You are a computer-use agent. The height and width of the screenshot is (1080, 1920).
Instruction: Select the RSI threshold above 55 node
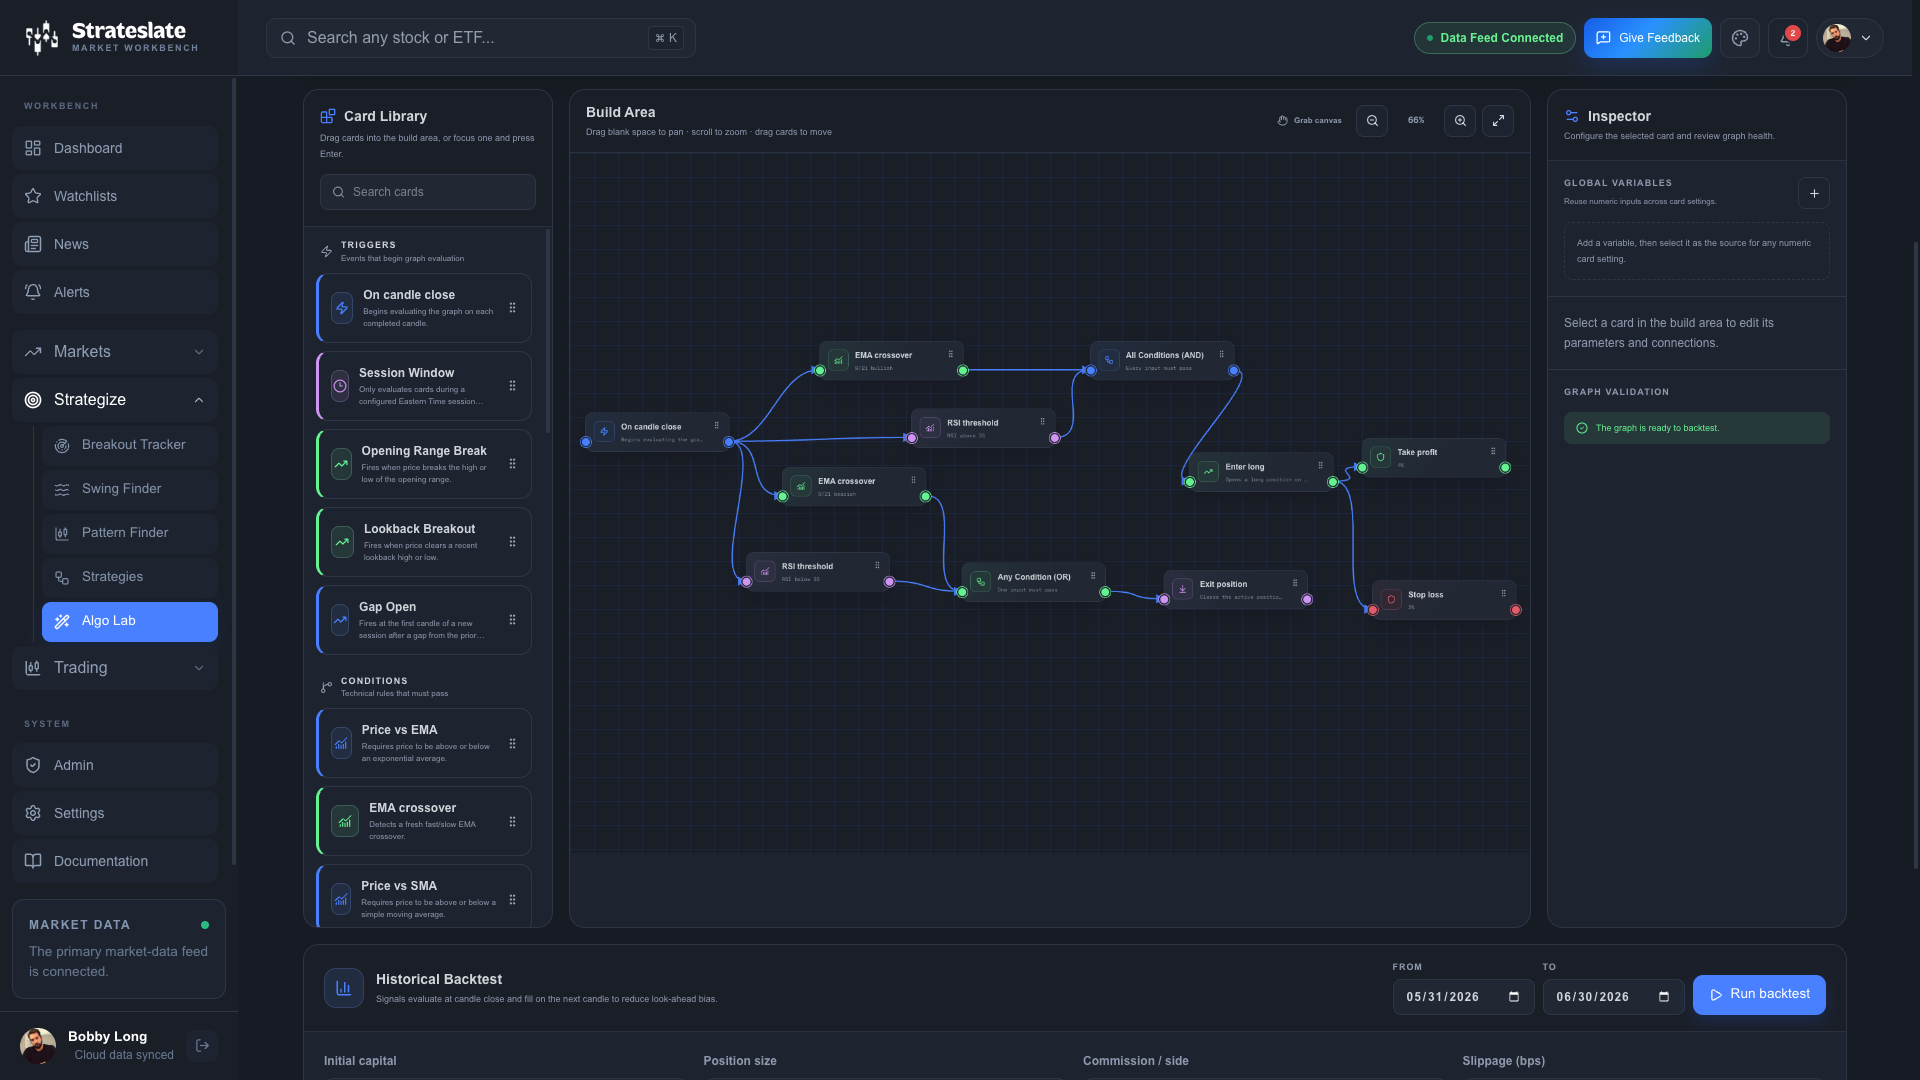[x=983, y=428]
